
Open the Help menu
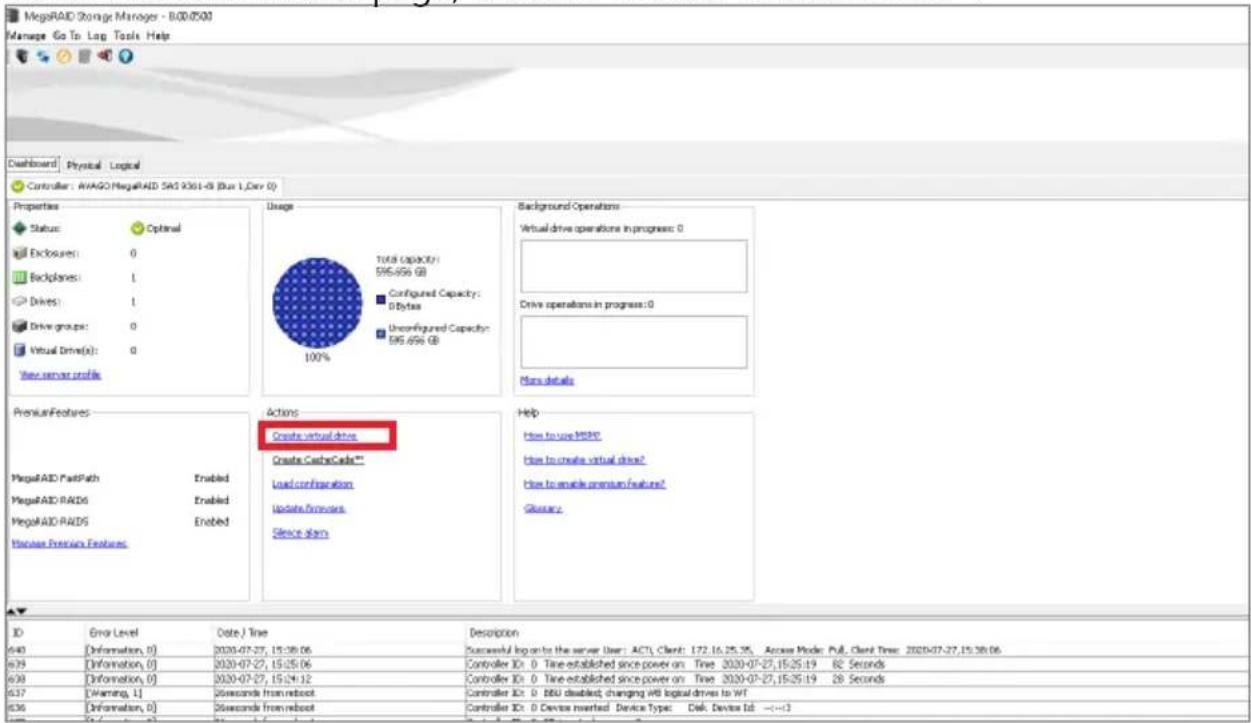pos(158,35)
